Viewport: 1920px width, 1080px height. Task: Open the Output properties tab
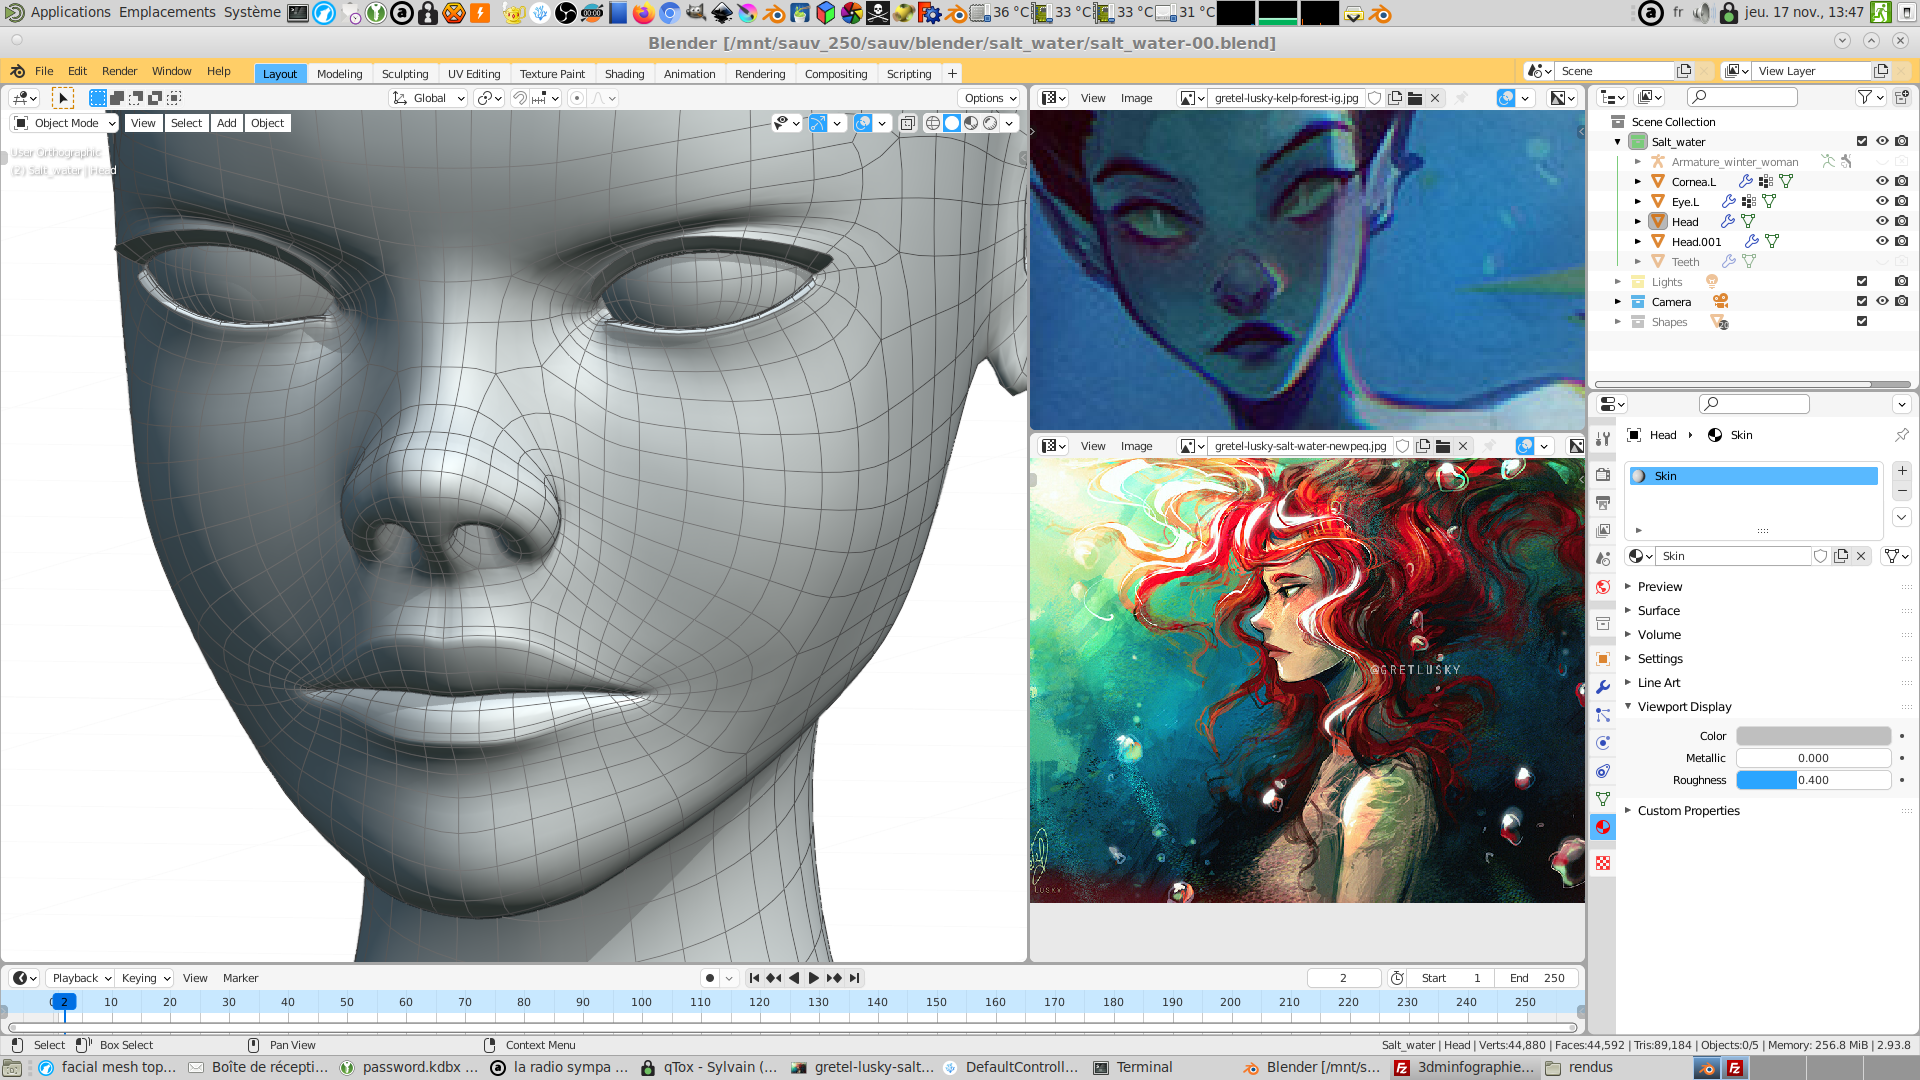tap(1603, 503)
